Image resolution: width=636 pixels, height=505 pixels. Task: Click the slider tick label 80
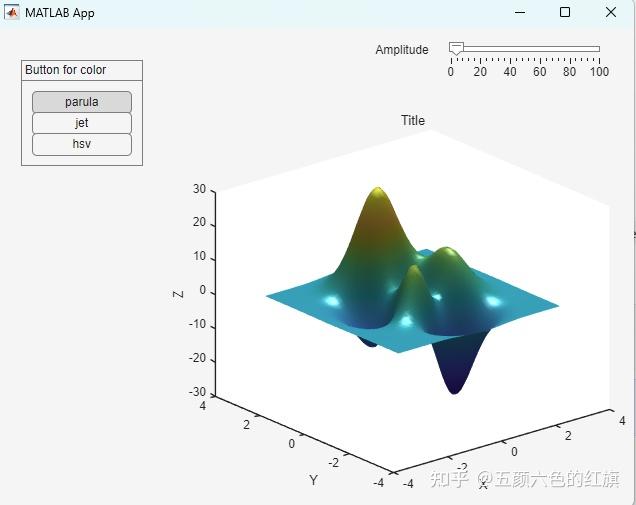click(x=569, y=72)
